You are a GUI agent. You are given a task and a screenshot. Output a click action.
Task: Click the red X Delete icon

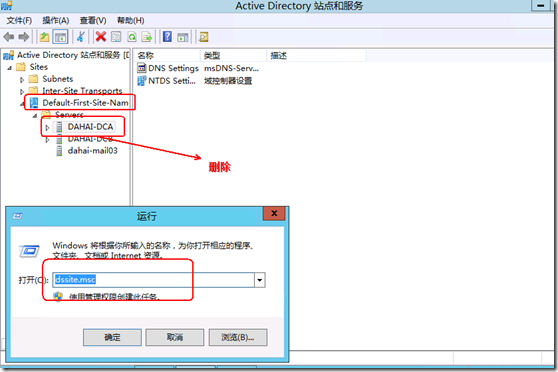pos(101,37)
